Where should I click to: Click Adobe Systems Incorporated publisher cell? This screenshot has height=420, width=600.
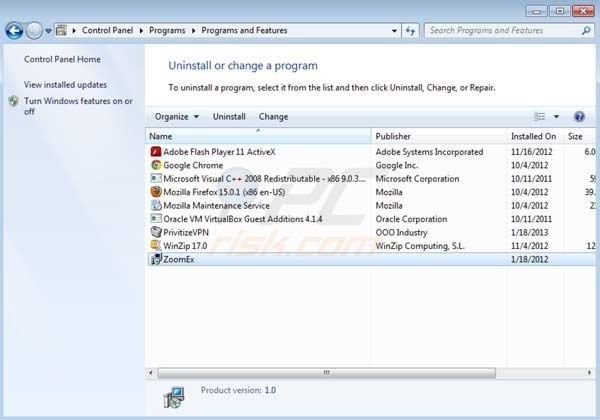point(429,152)
